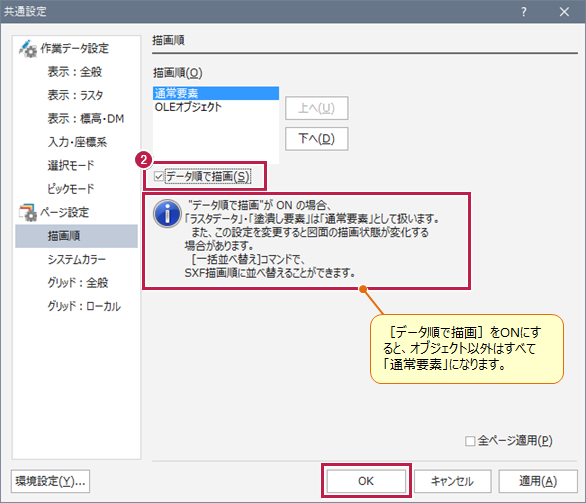Open the システムカラー settings
Image resolution: width=586 pixels, height=503 pixels.
click(x=77, y=259)
